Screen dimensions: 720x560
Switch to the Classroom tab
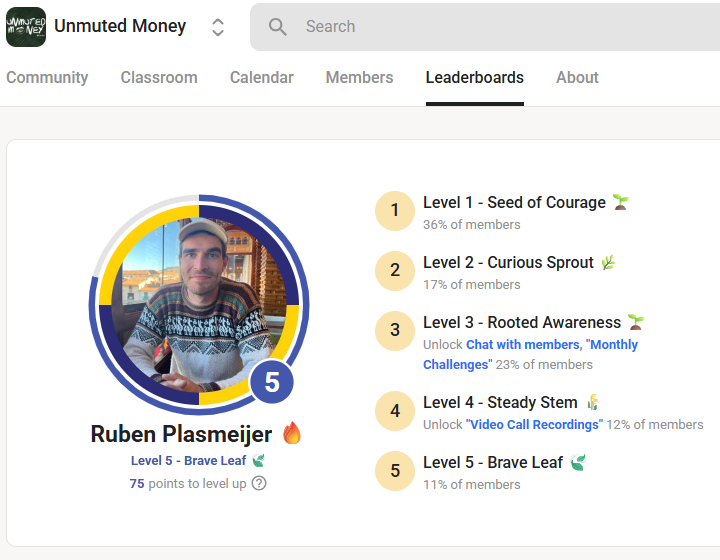tap(159, 78)
